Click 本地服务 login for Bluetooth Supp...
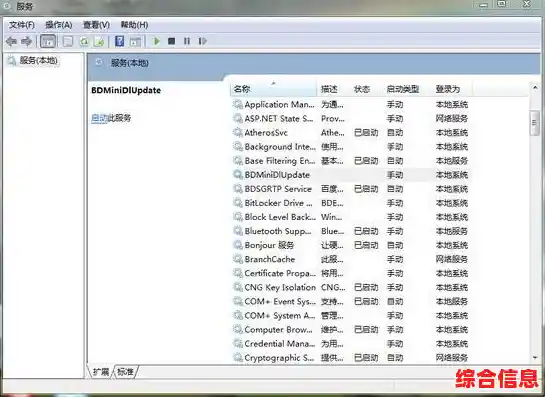Image resolution: width=545 pixels, height=397 pixels. 452,231
